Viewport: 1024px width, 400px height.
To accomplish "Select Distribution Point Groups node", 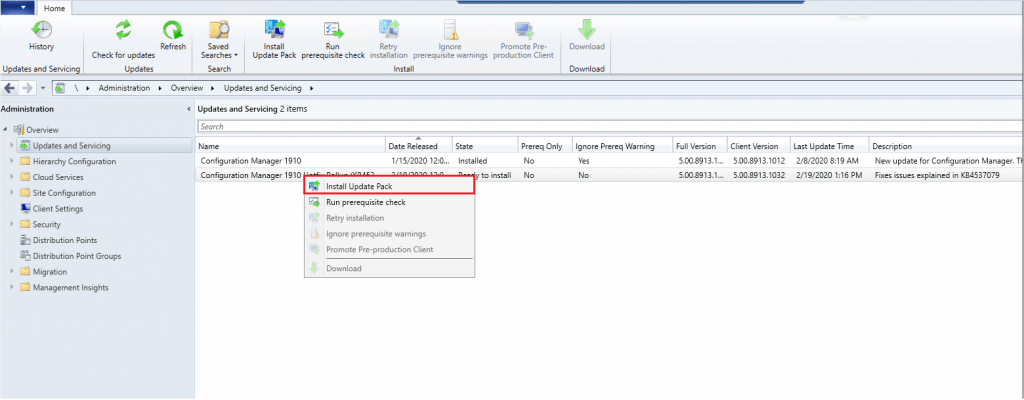I will coord(76,256).
